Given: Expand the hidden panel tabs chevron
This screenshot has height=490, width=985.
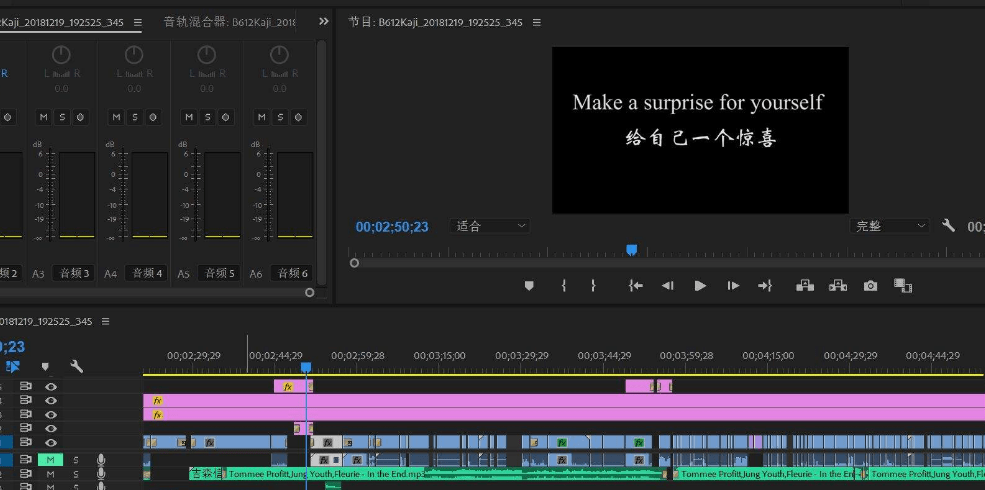Looking at the screenshot, I should click(x=324, y=22).
